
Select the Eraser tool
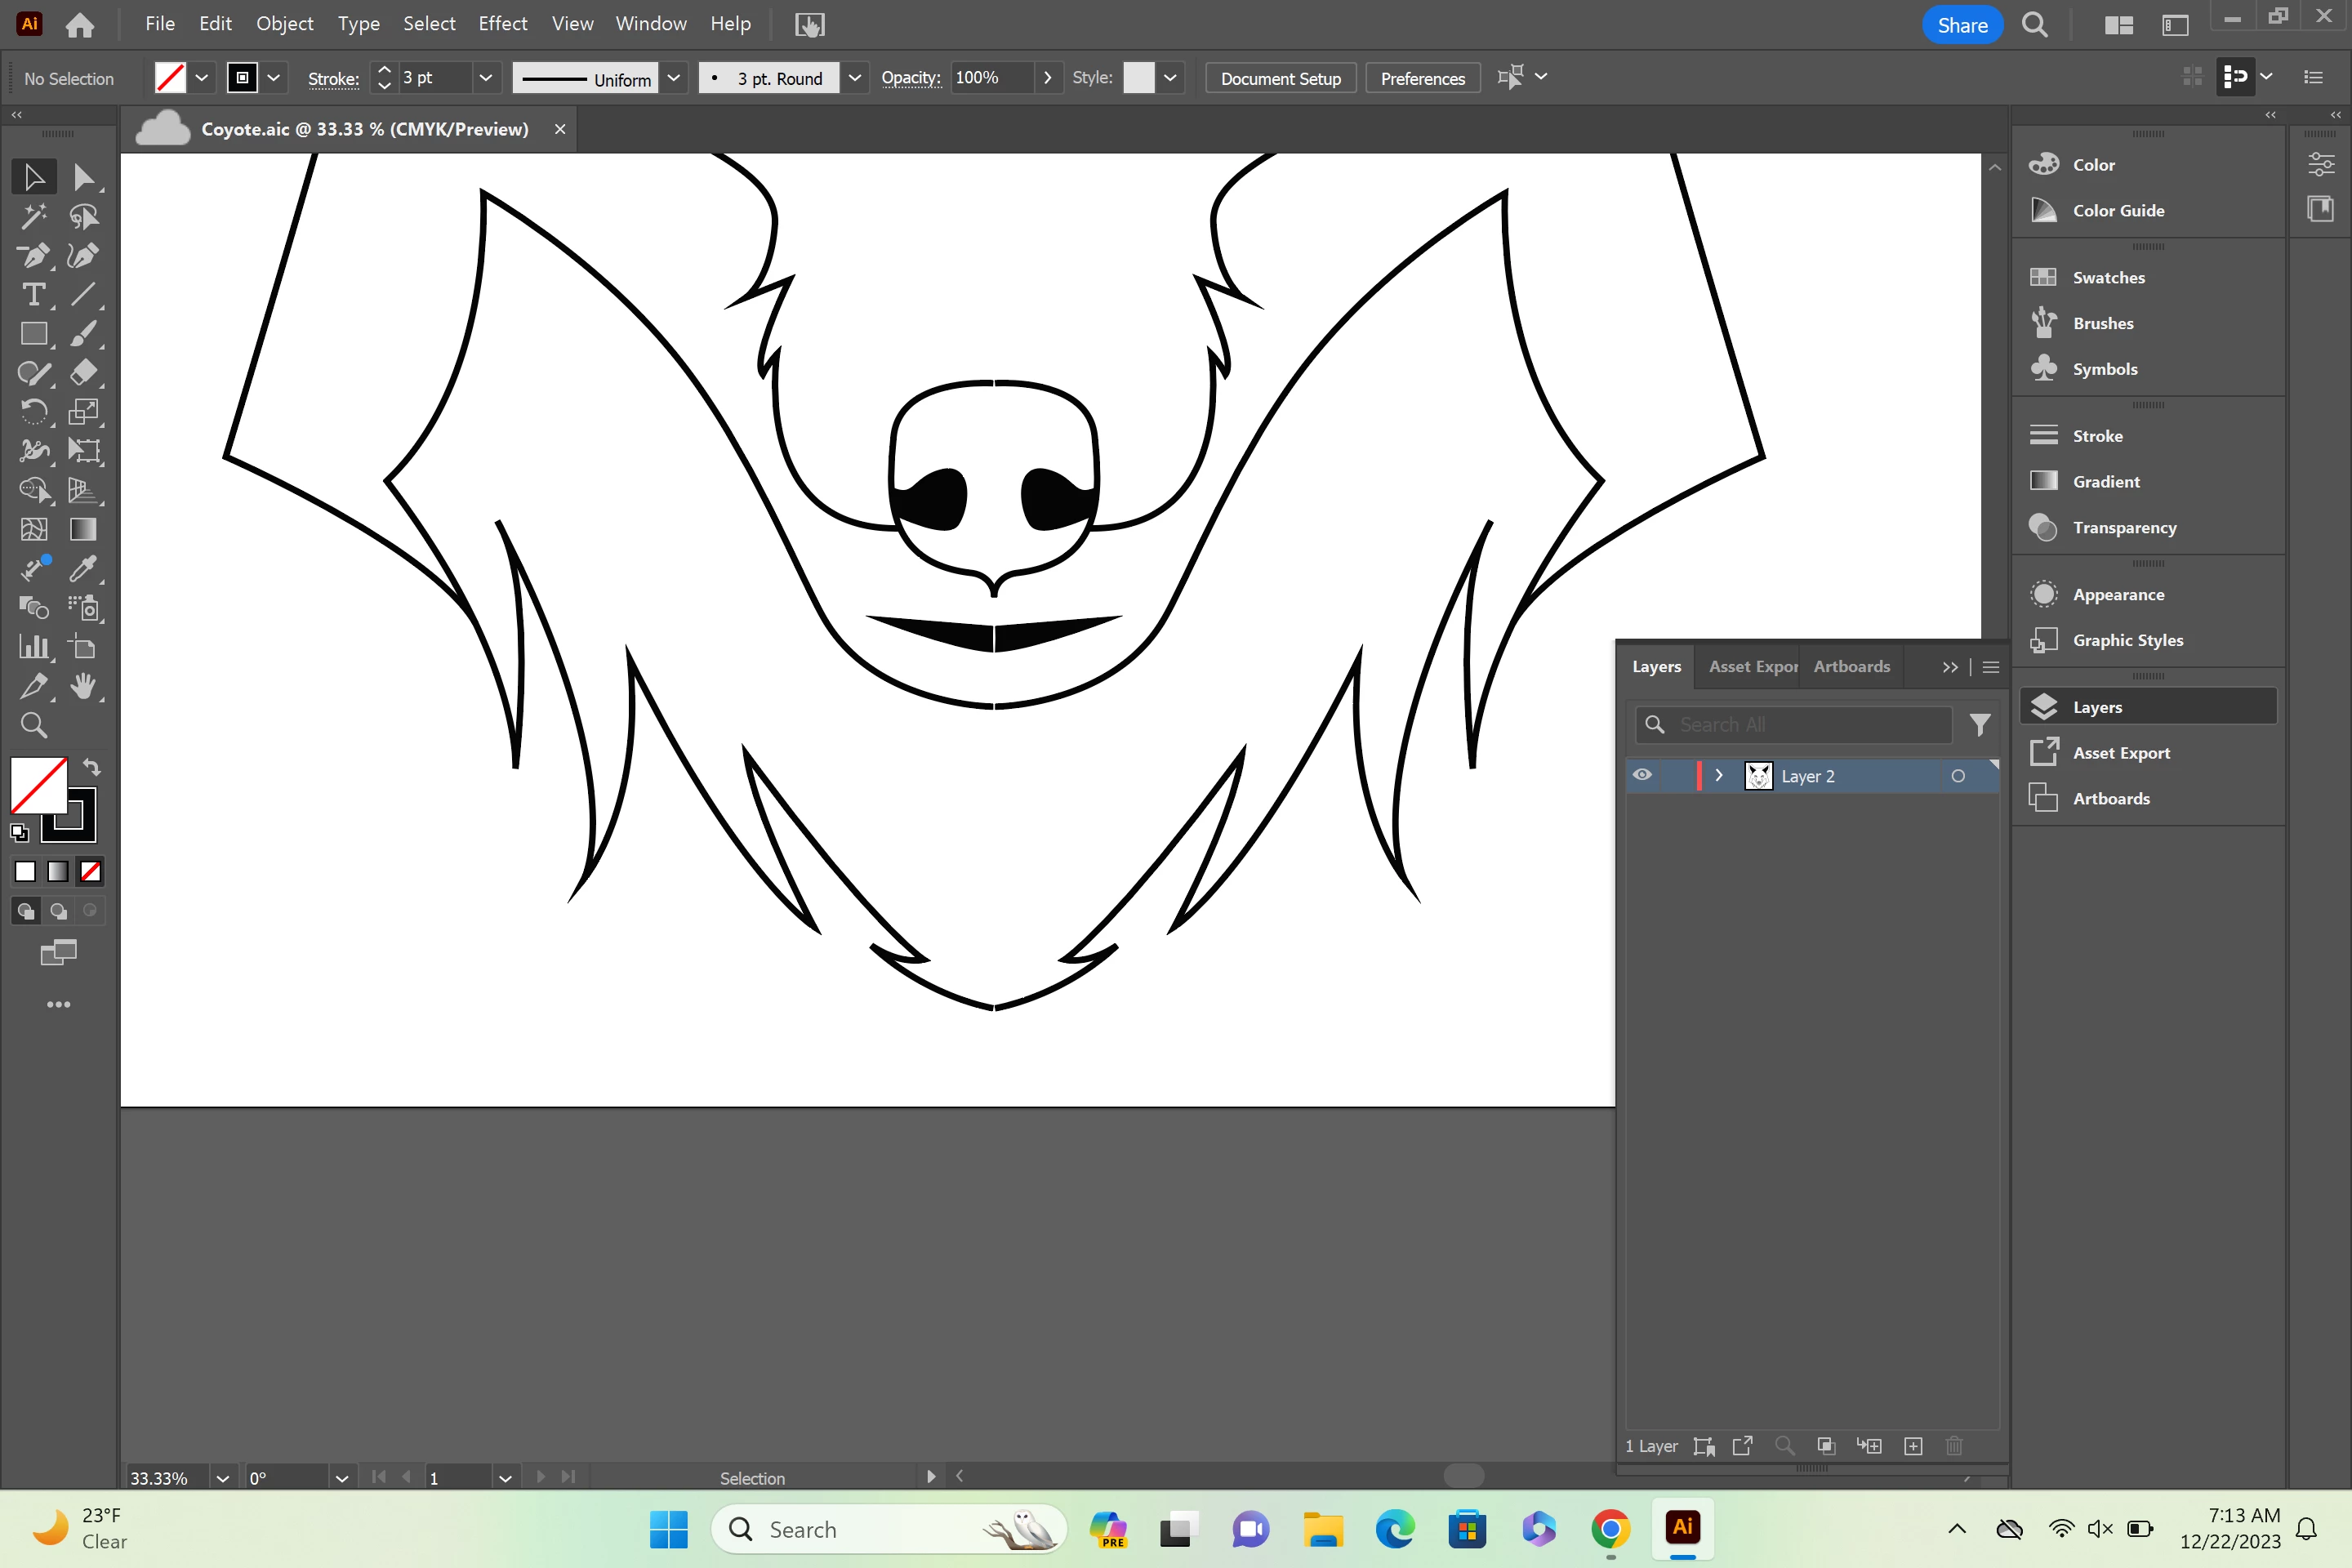[x=83, y=373]
